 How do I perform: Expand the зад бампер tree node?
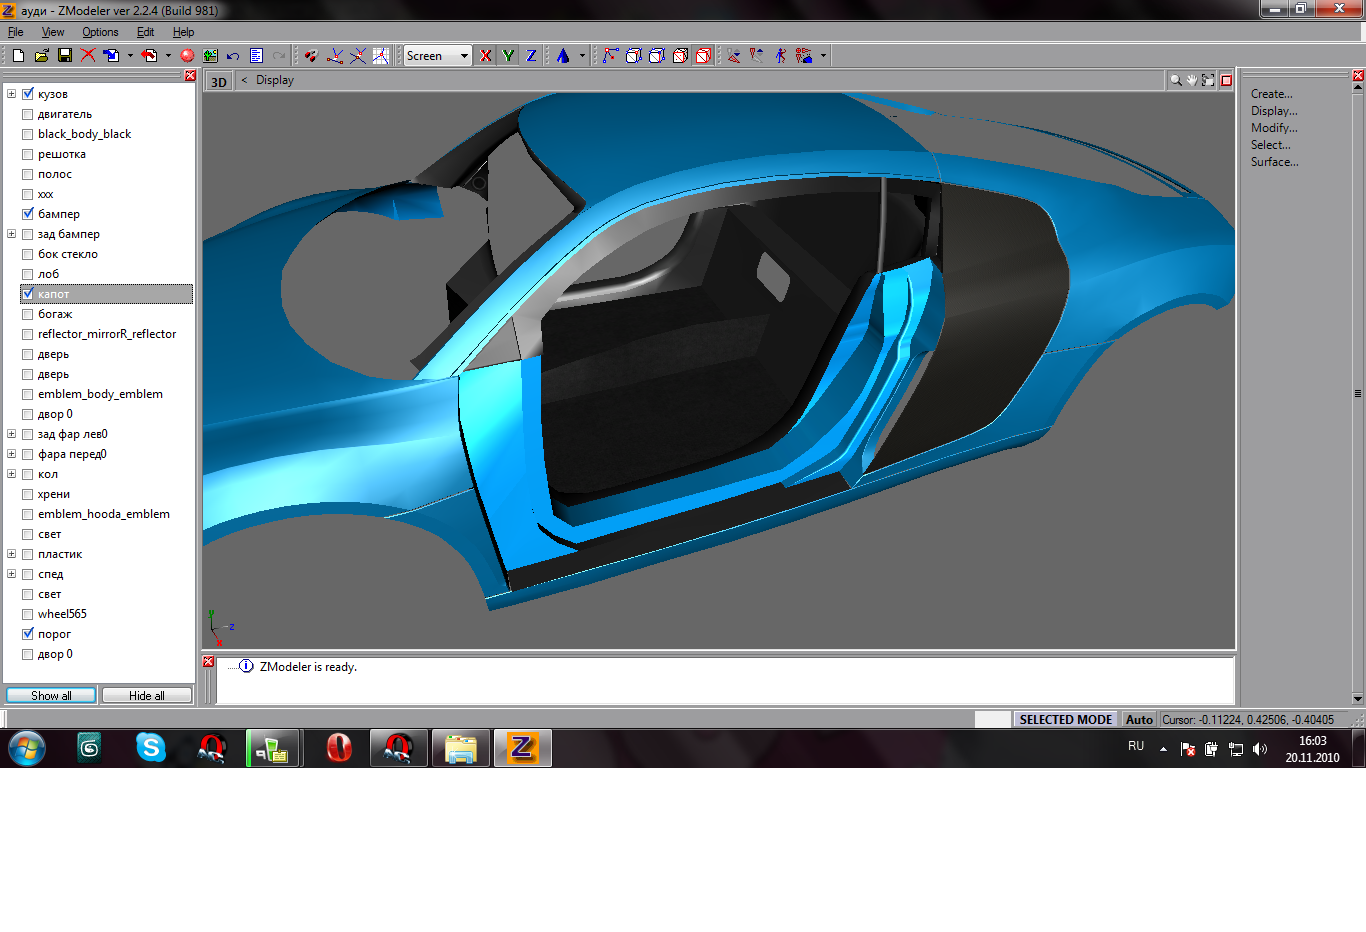coord(11,234)
